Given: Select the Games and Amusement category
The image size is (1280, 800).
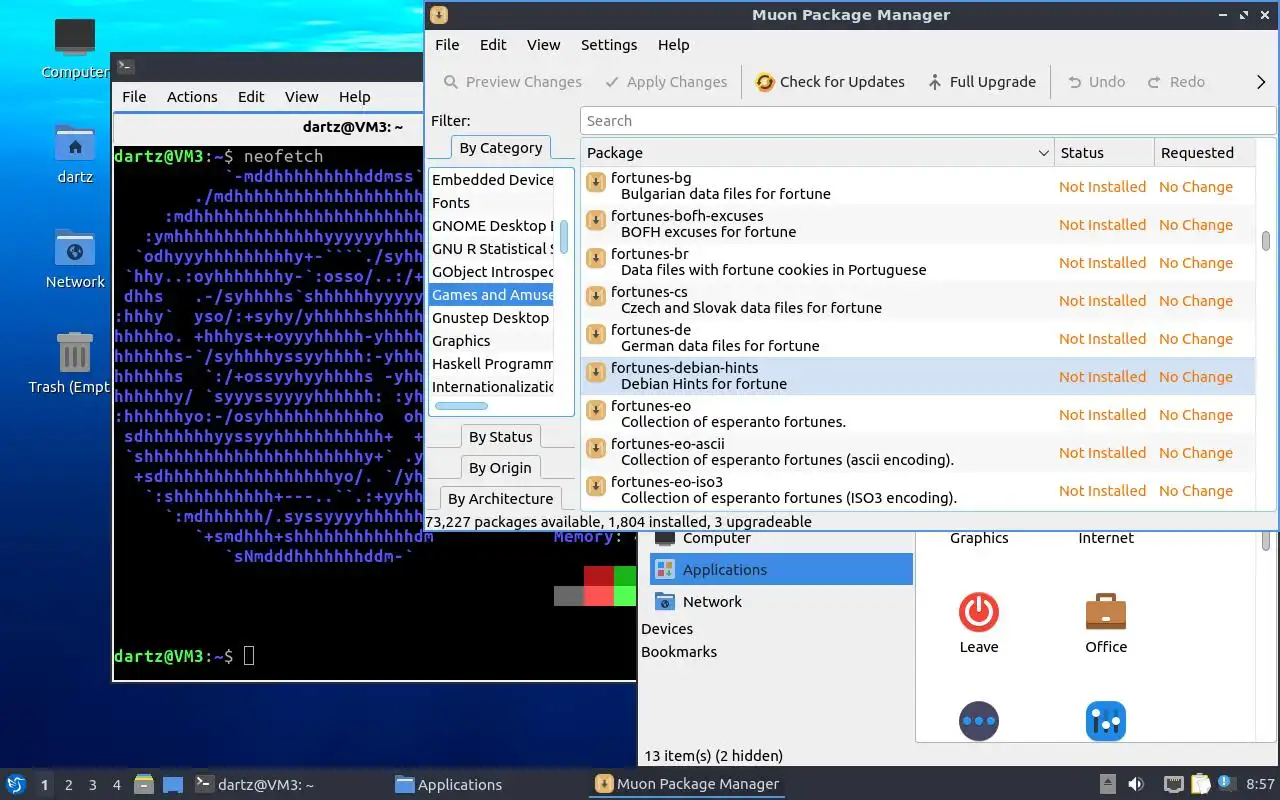Looking at the screenshot, I should (x=492, y=295).
